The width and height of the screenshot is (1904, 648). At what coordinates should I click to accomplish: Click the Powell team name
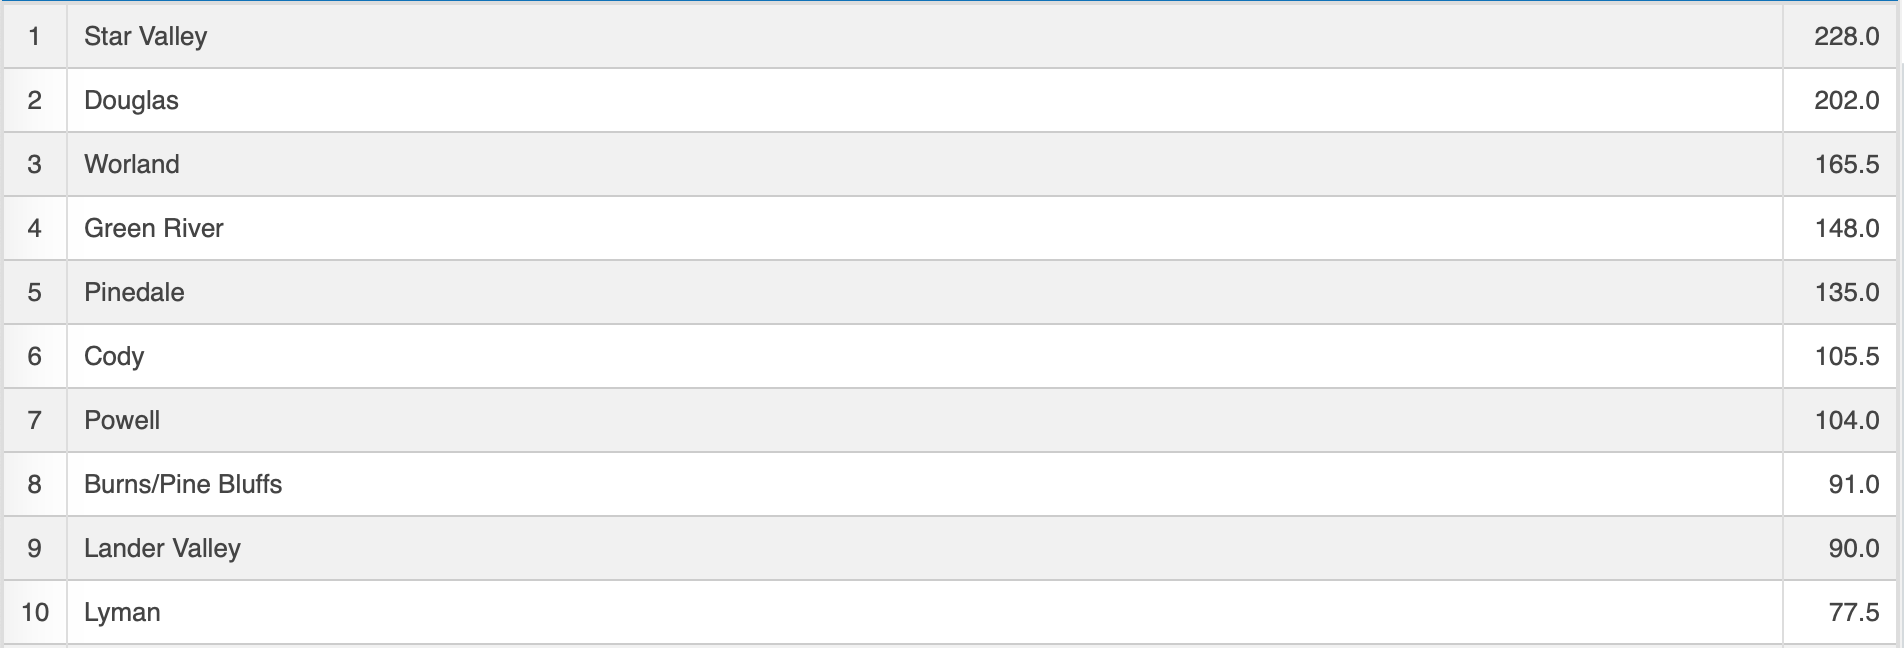click(x=122, y=420)
